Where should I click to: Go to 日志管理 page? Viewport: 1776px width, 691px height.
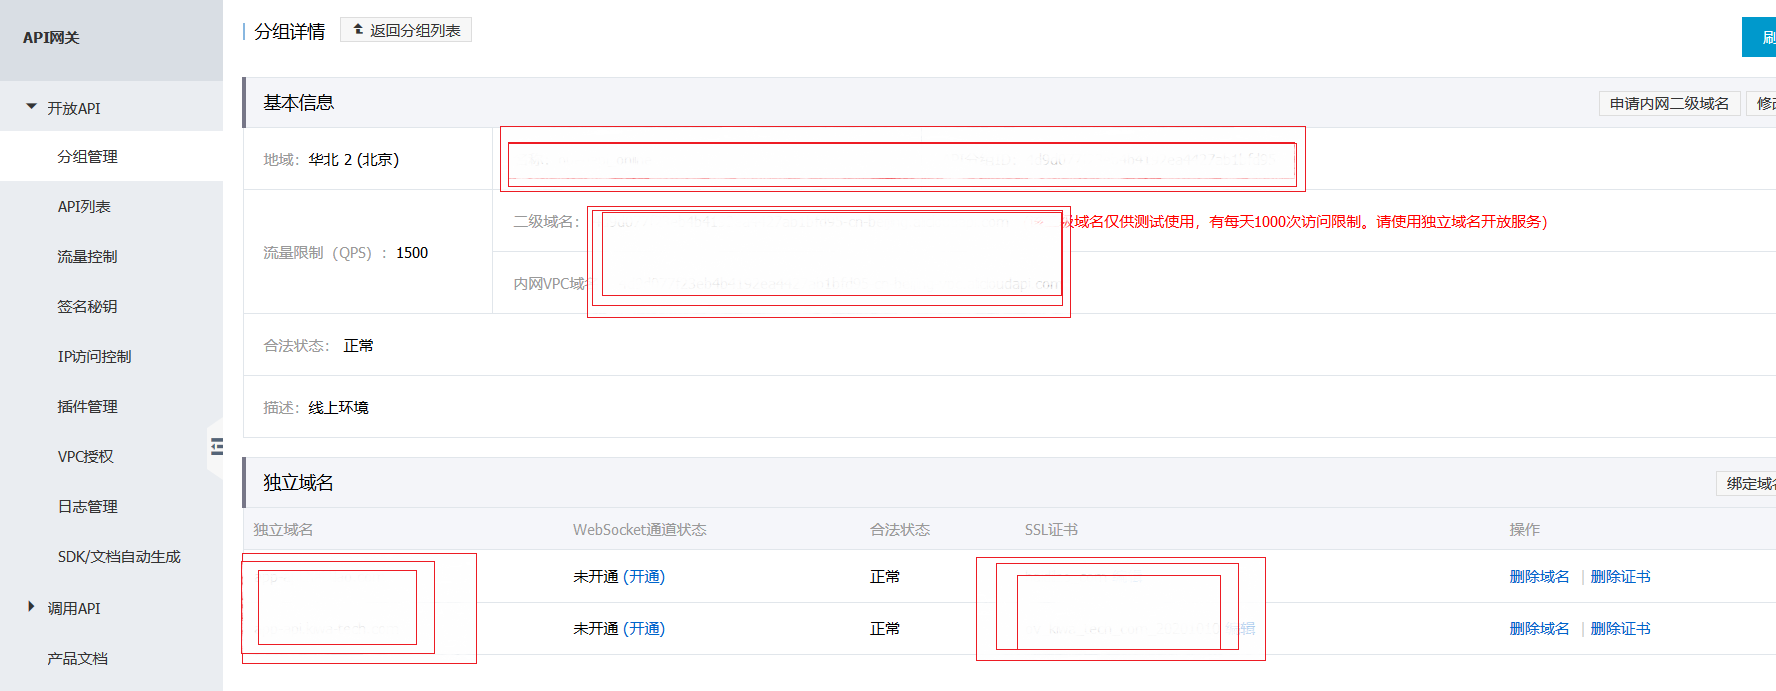click(x=88, y=507)
